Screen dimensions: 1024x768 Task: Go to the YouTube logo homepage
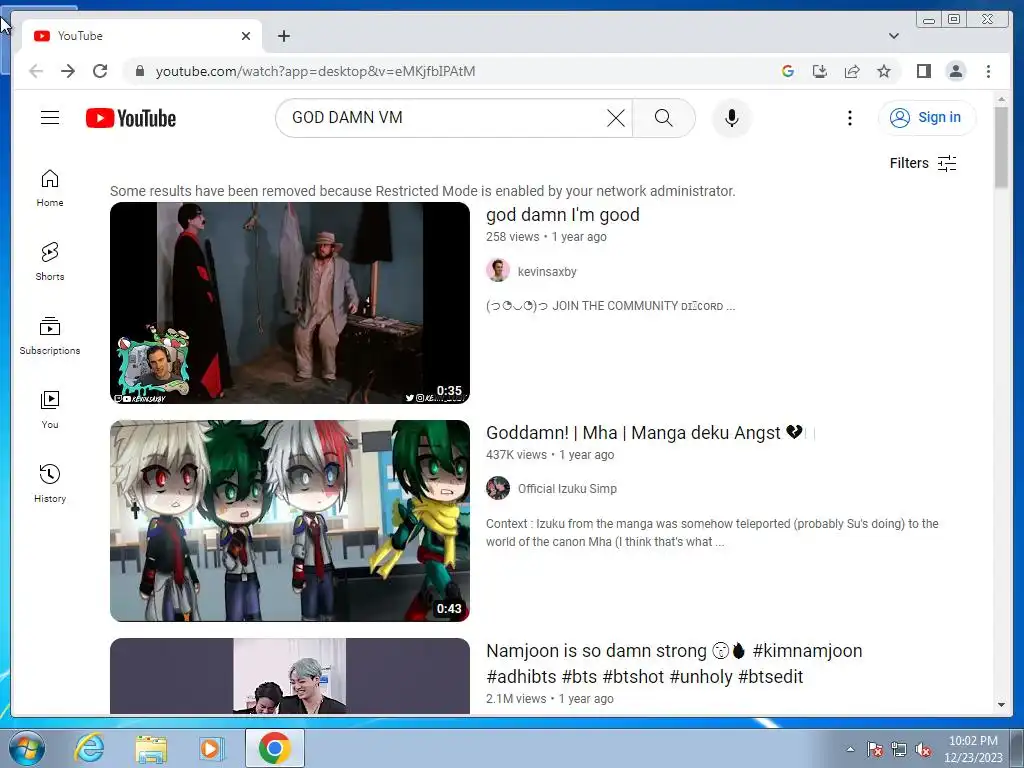coord(131,118)
